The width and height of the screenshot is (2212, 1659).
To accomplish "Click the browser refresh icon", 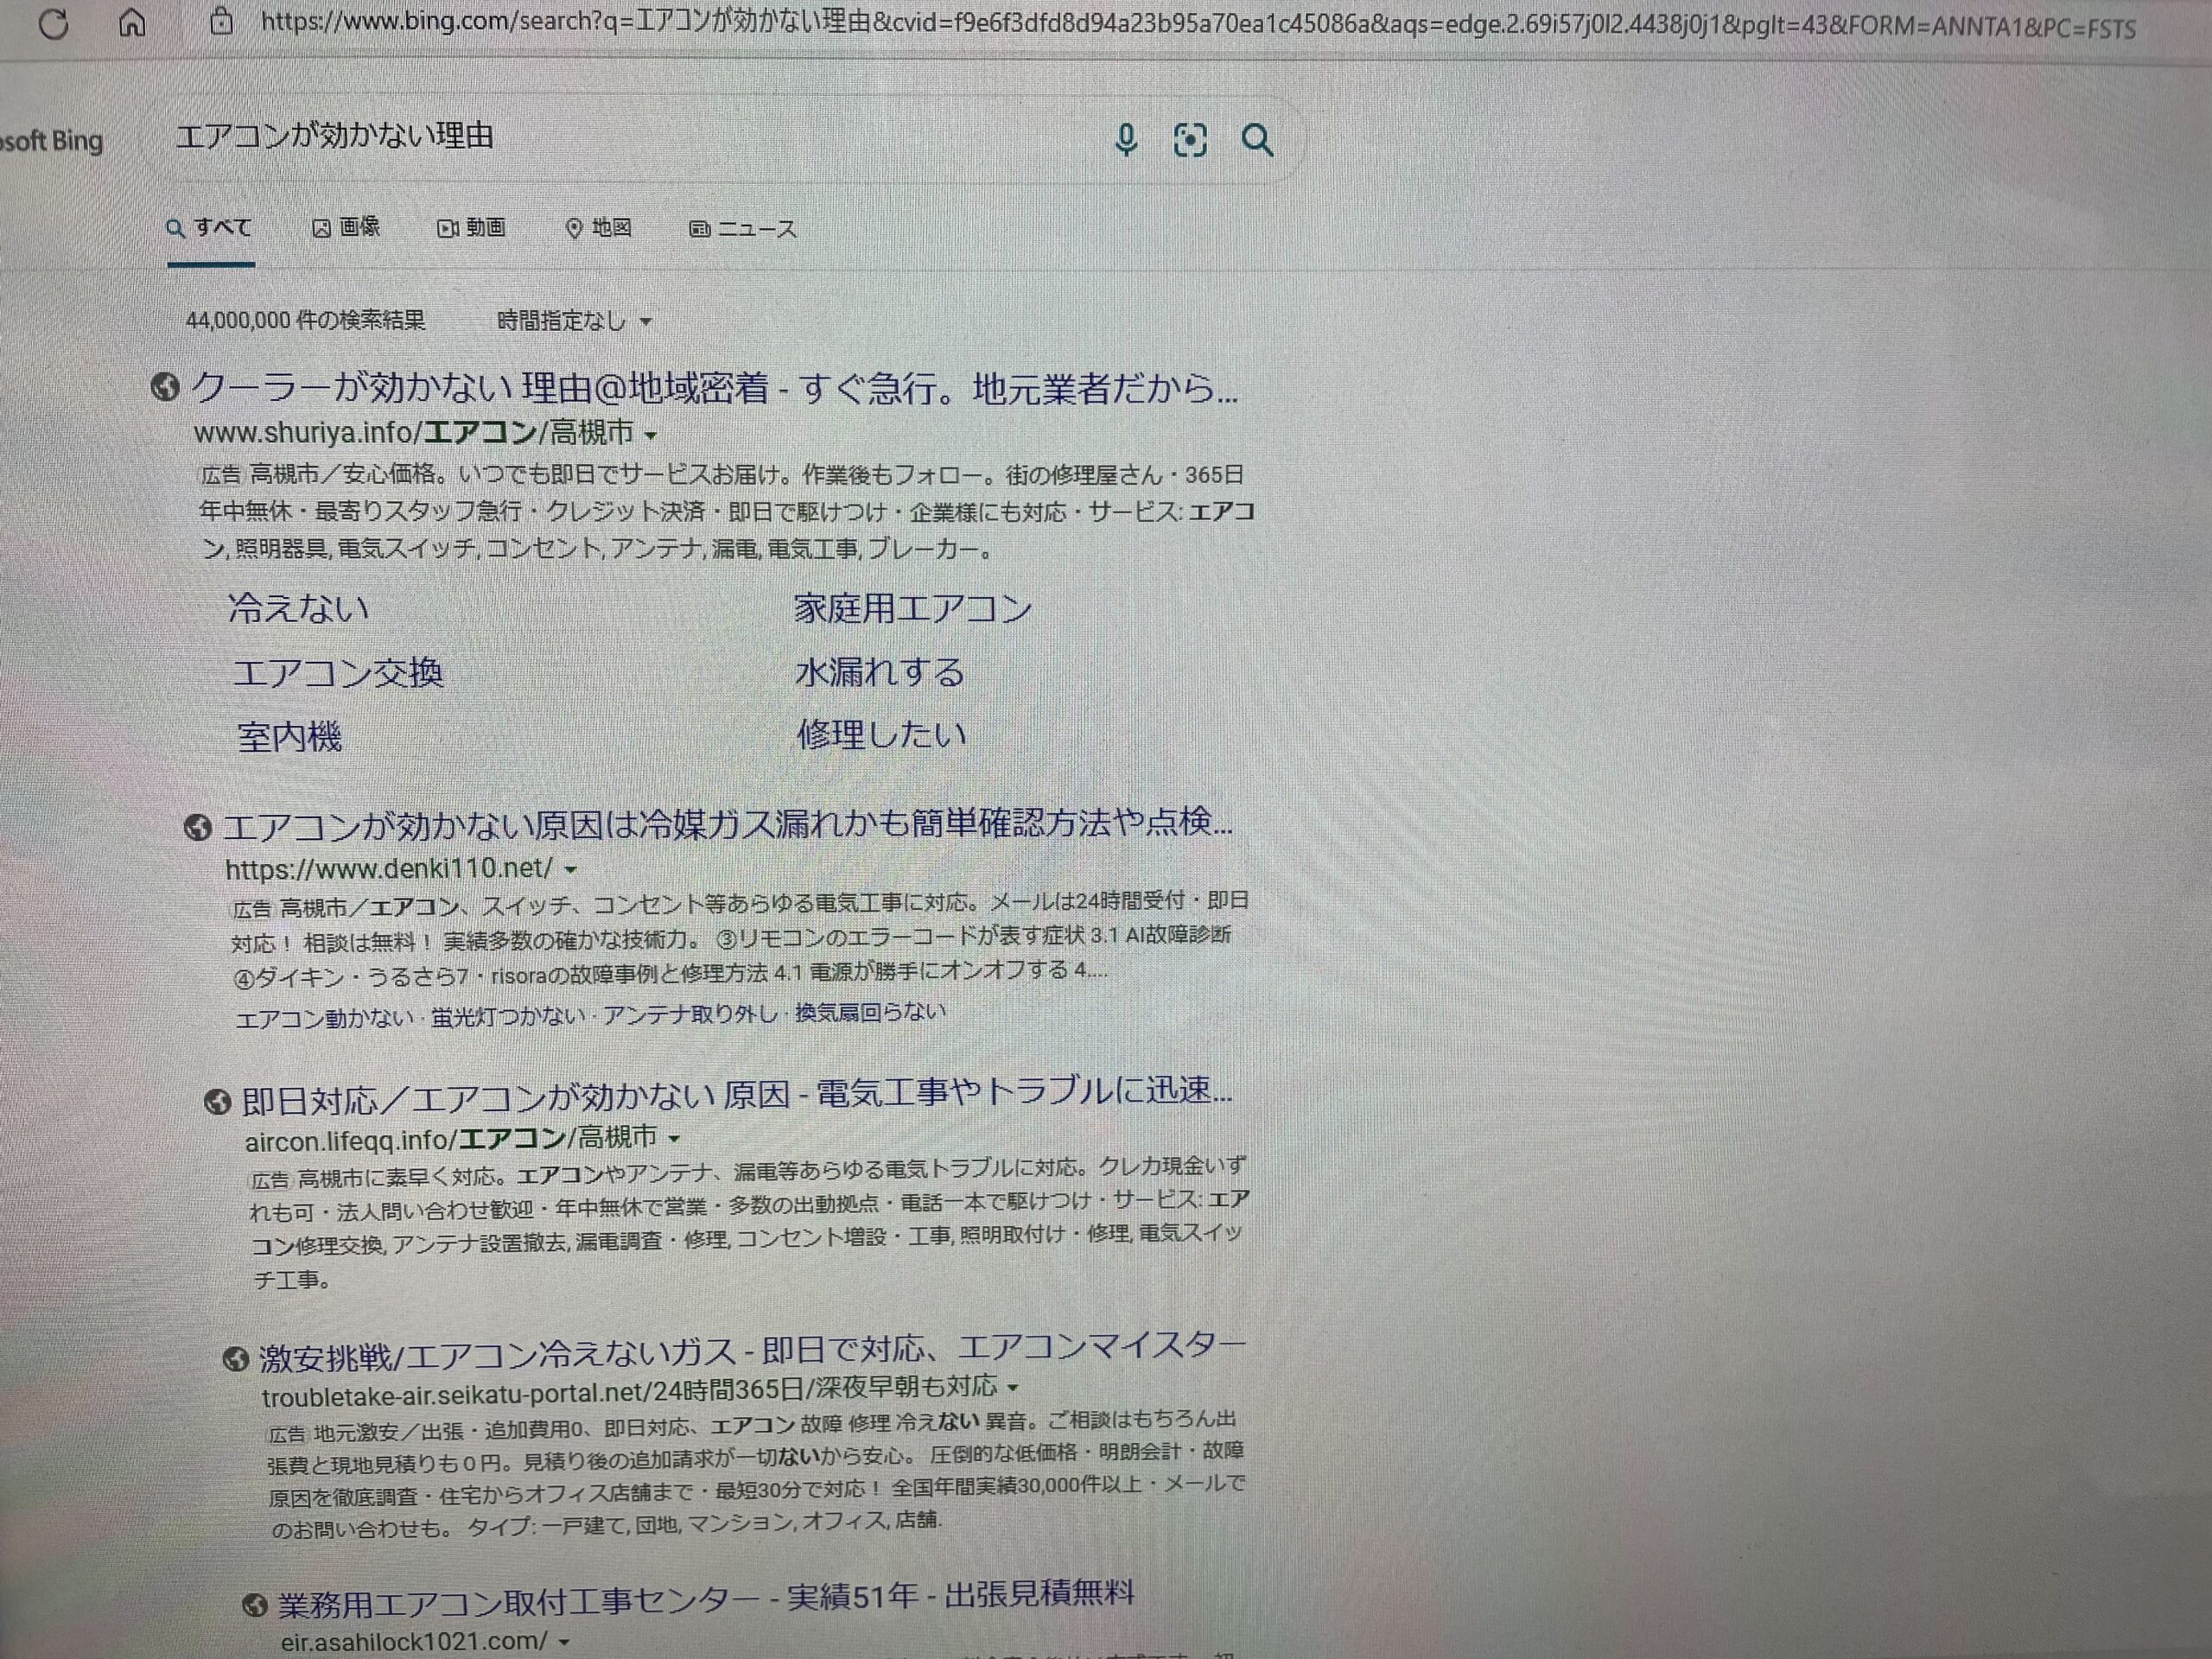I will pos(54,23).
